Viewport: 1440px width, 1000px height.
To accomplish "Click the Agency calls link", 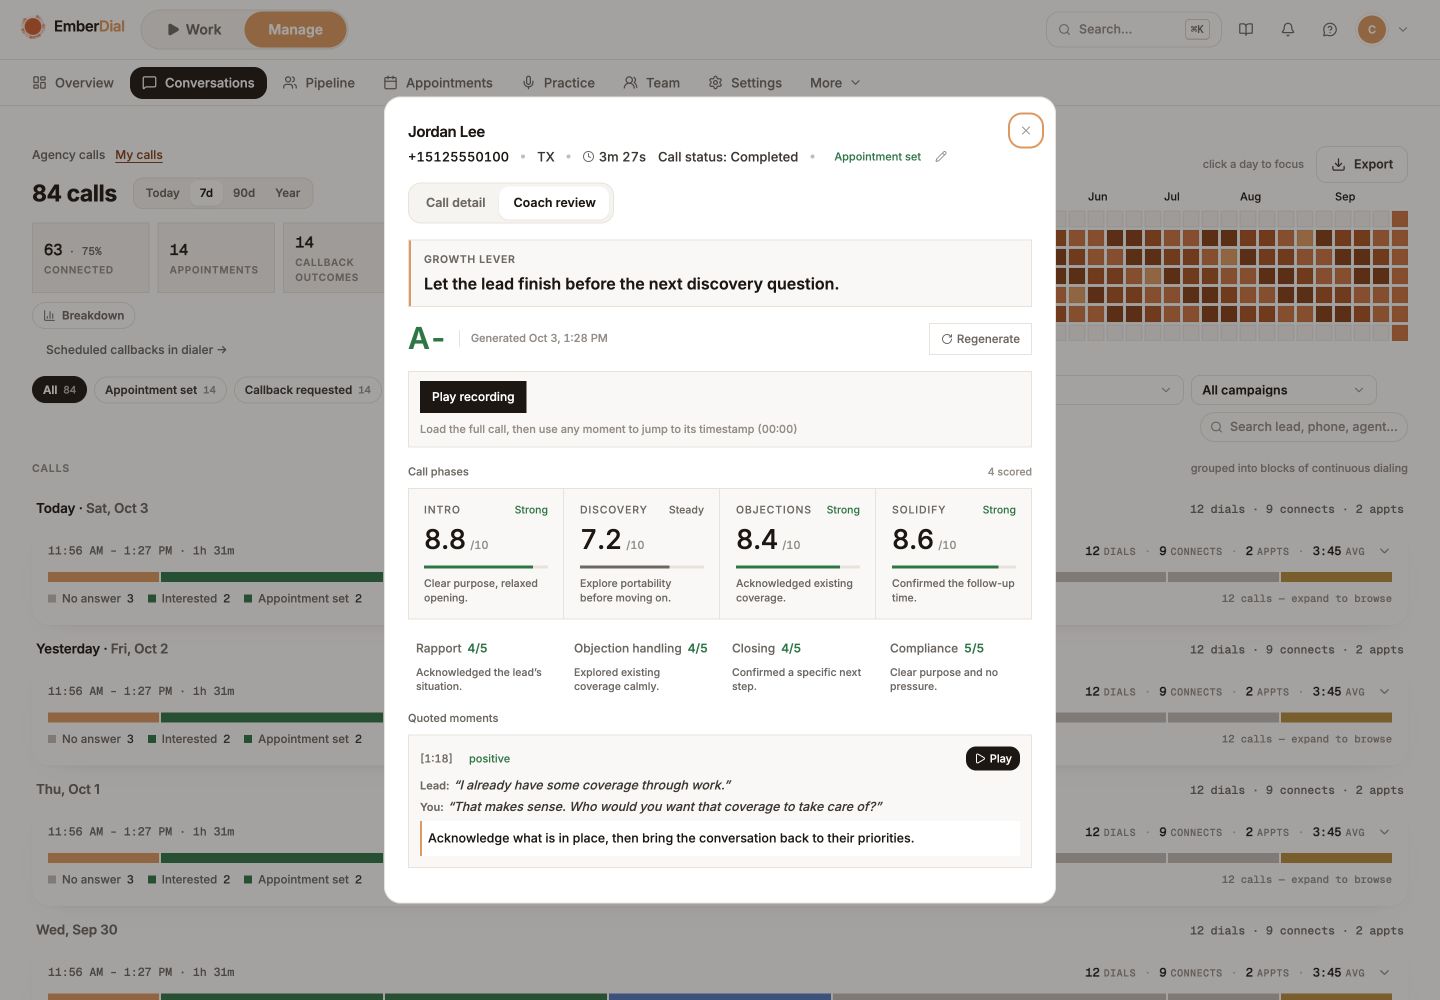I will (x=68, y=155).
